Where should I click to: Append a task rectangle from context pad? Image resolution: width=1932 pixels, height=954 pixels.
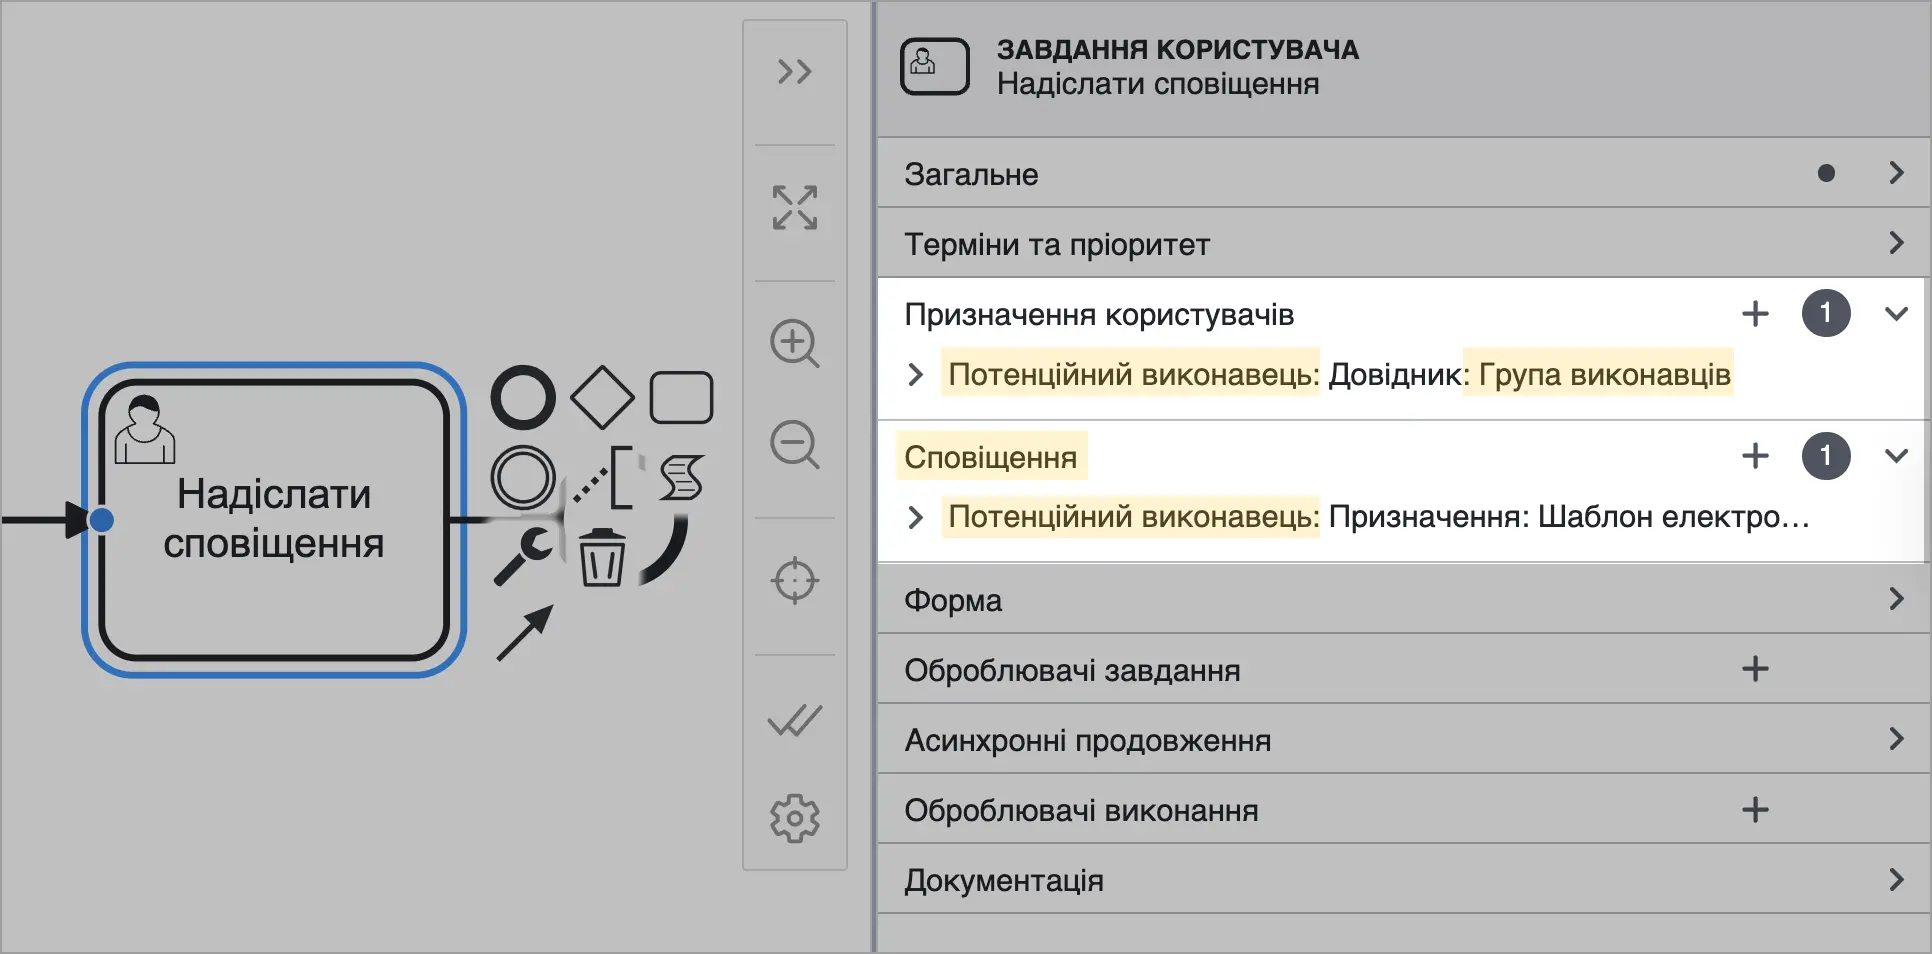tap(682, 398)
